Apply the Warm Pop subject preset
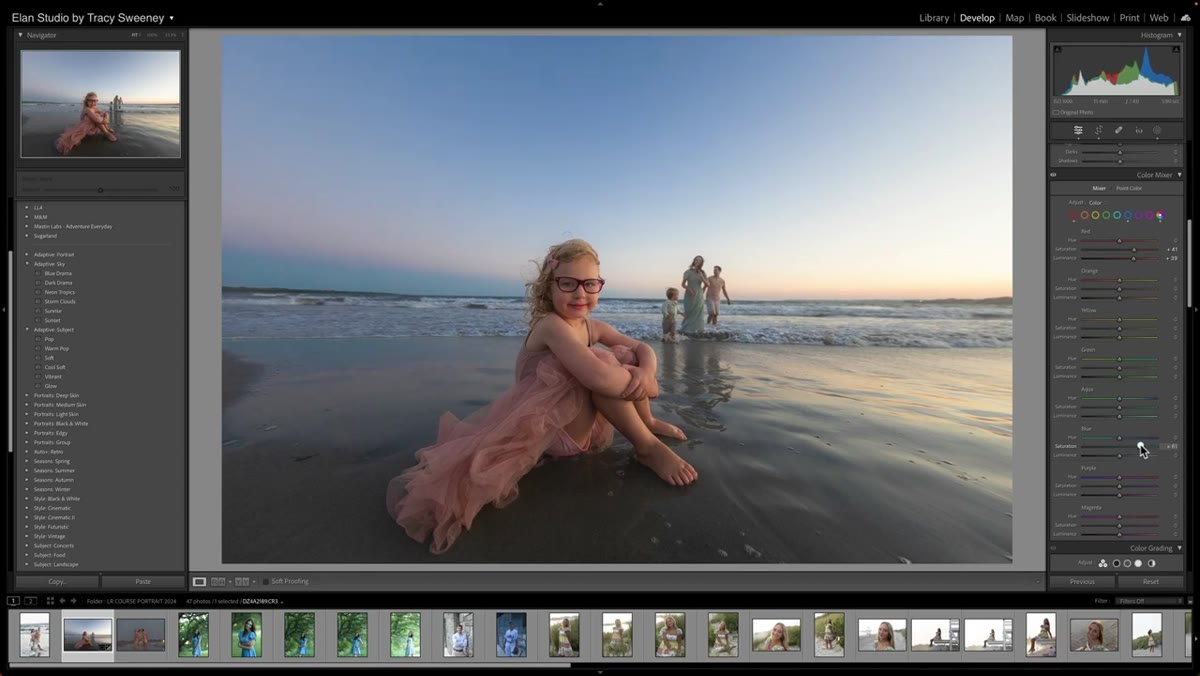 [56, 348]
